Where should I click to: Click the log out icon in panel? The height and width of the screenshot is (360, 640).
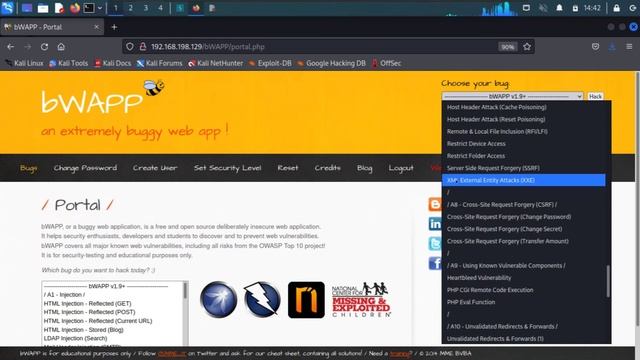point(633,8)
